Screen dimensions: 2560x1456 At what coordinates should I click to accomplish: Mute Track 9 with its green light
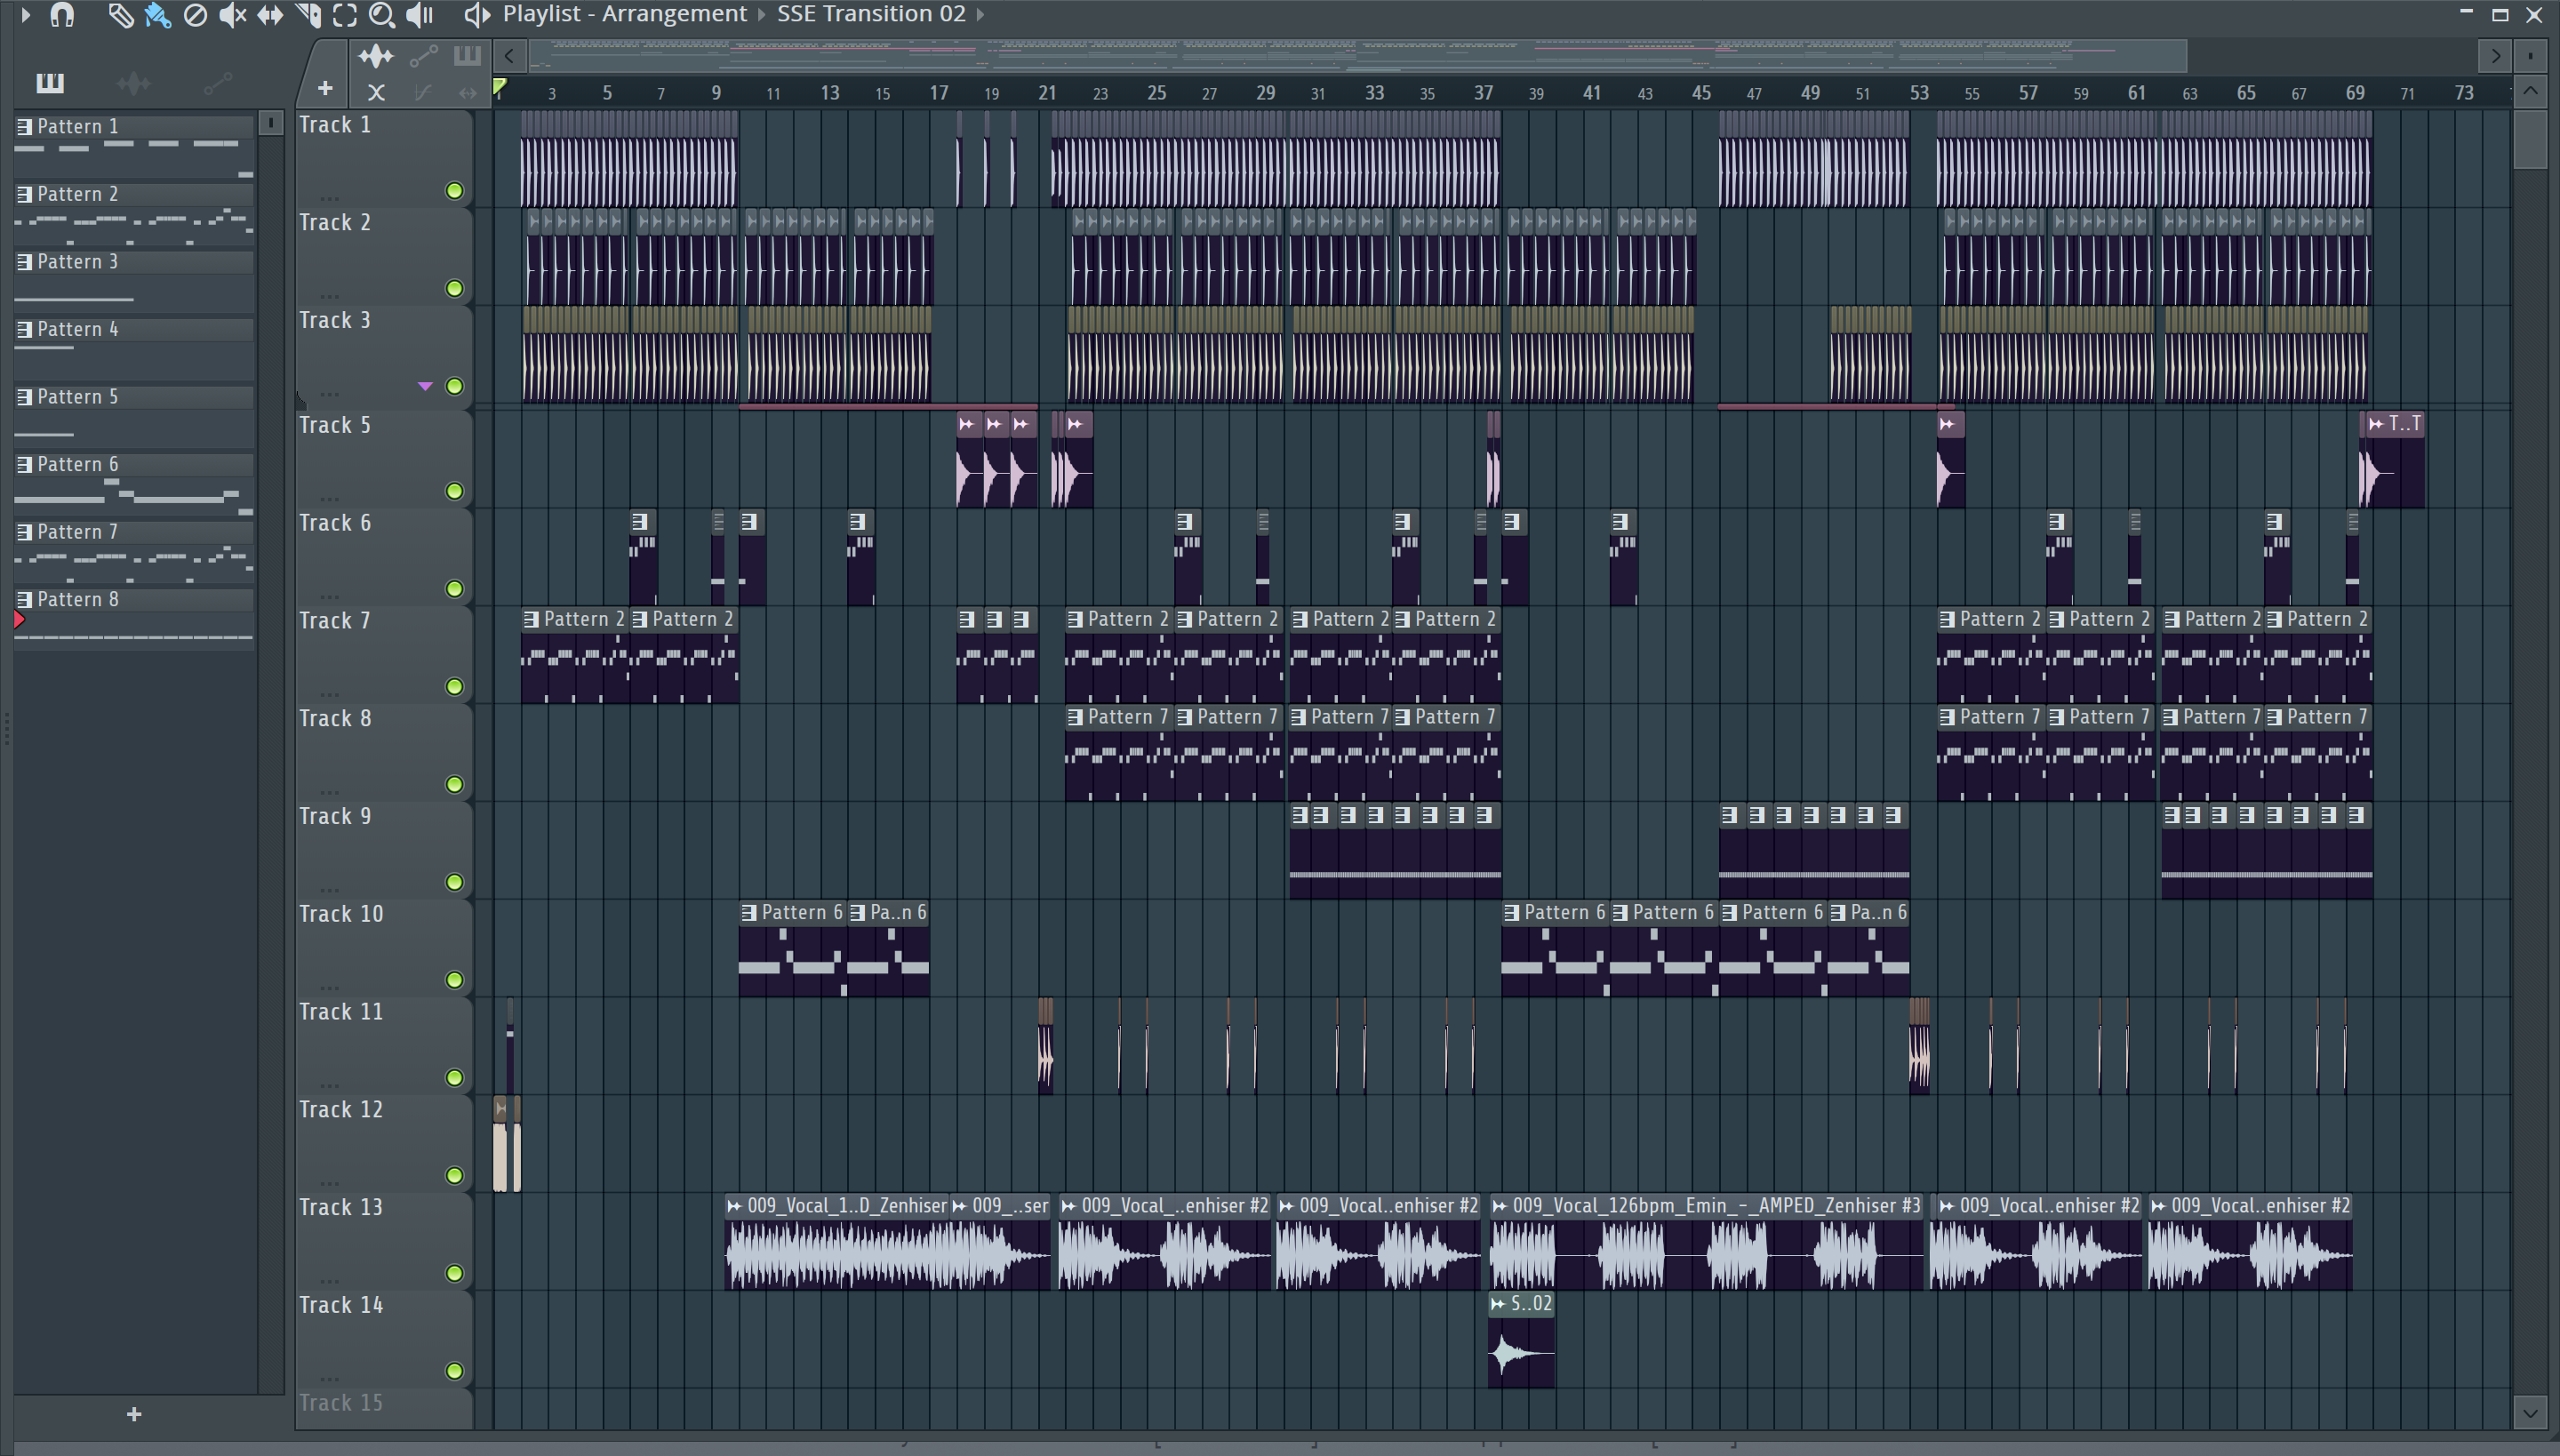click(454, 882)
